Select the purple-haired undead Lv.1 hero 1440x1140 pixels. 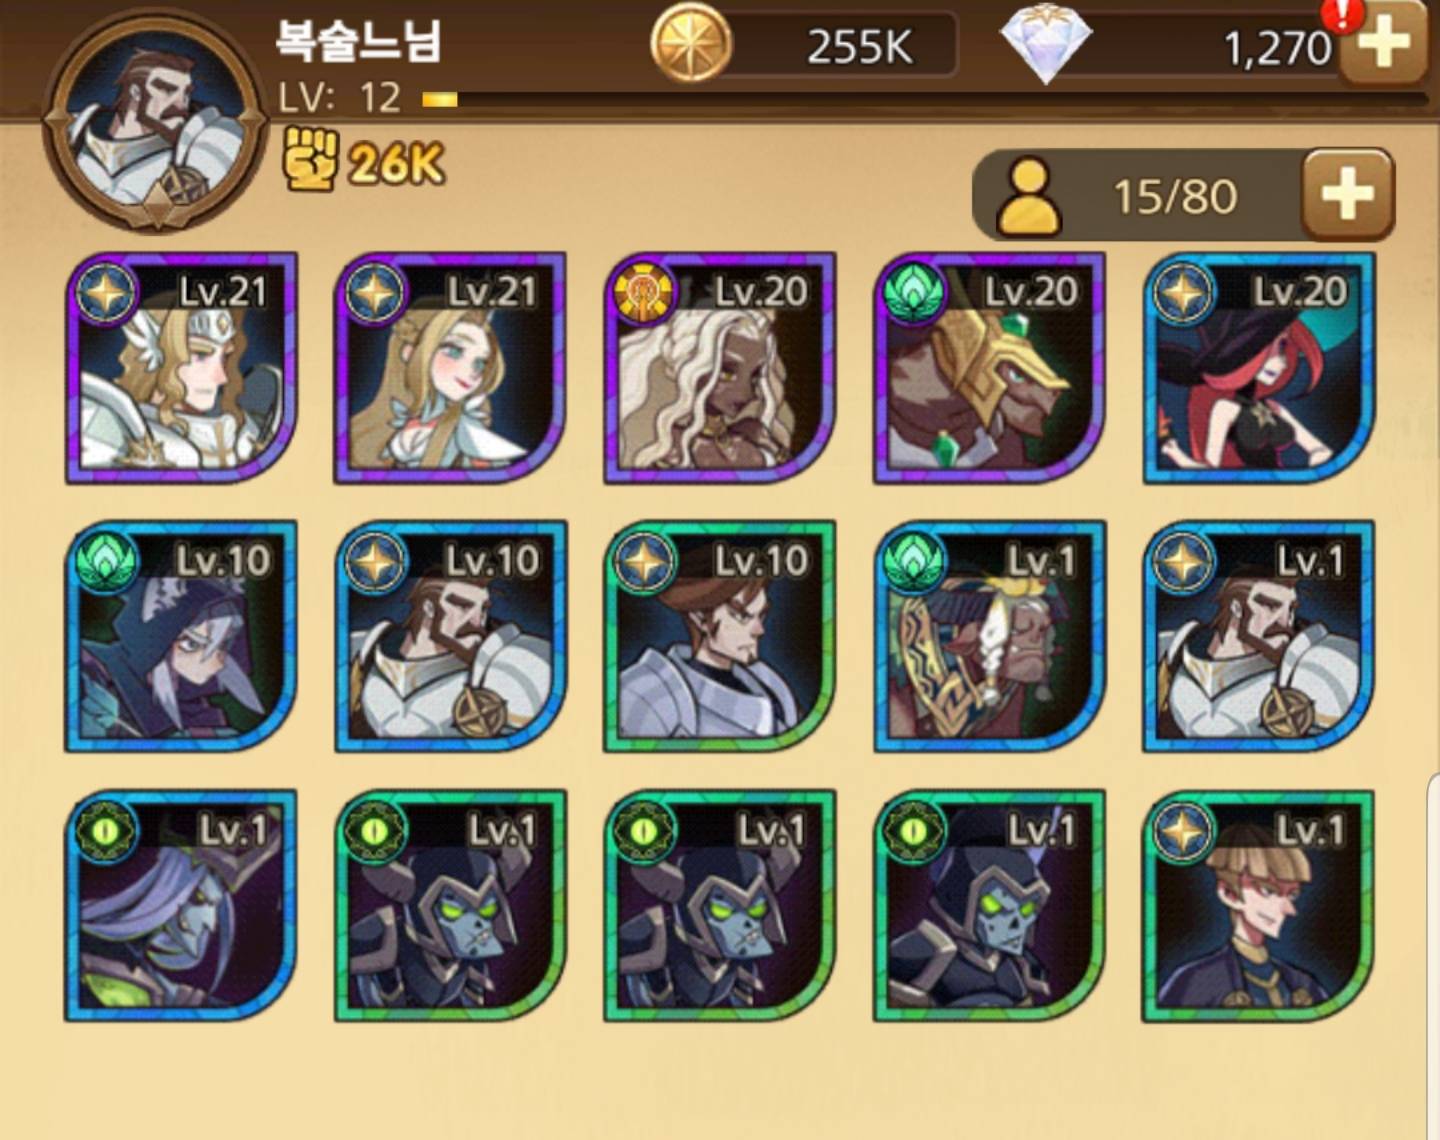[x=181, y=905]
